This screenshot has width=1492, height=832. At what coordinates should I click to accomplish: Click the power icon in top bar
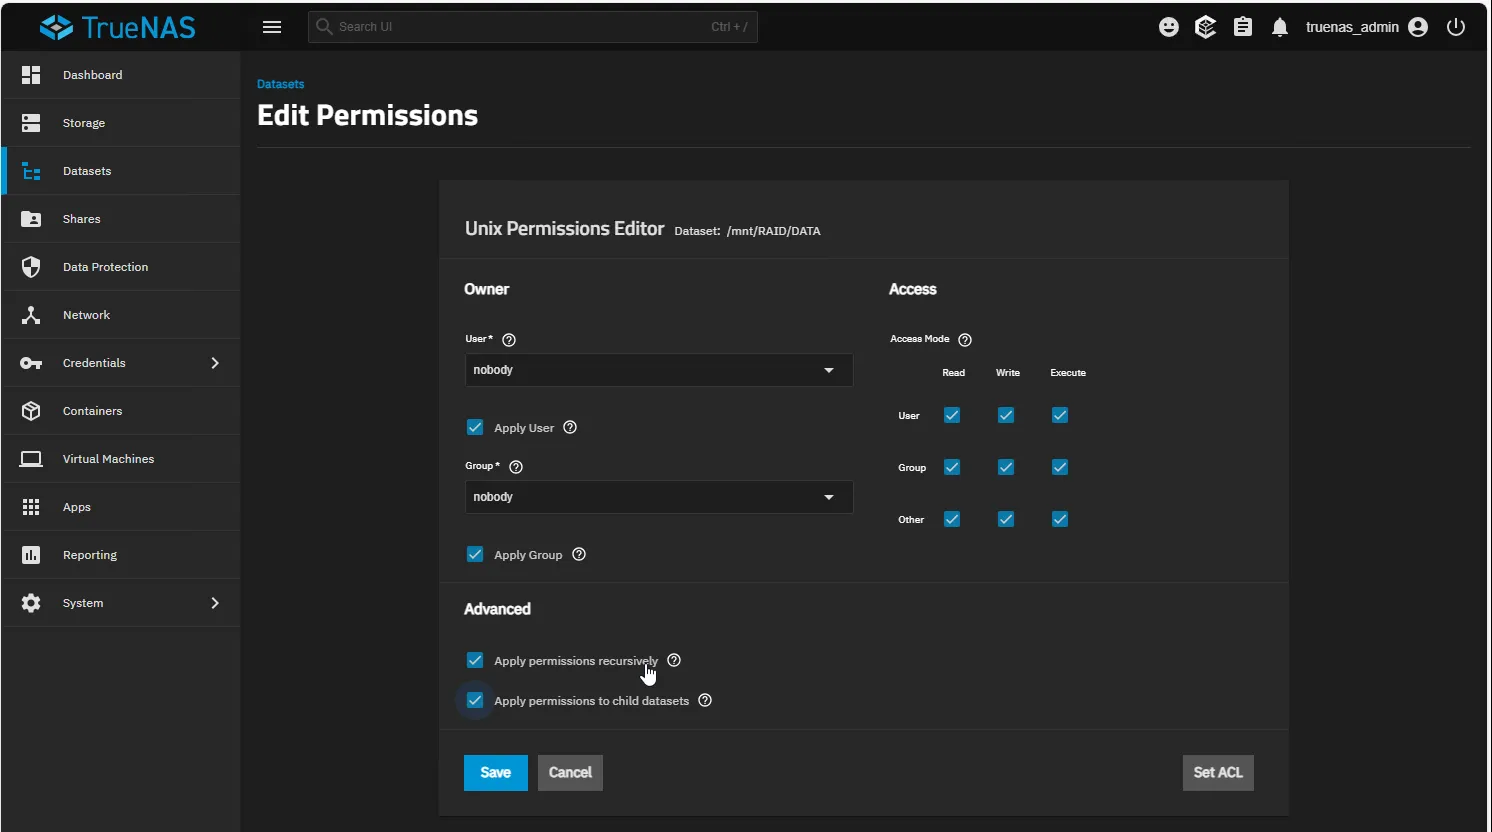coord(1456,27)
